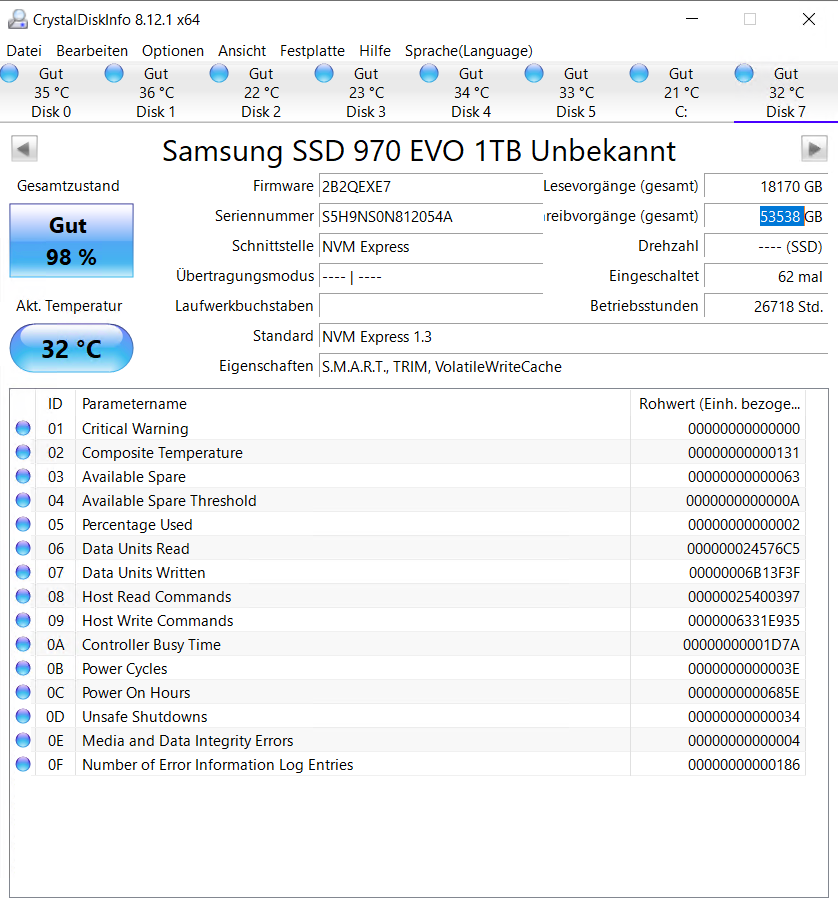The height and width of the screenshot is (904, 838).
Task: Click the serial number field S5H9NS0N812054A
Action: pyautogui.click(x=431, y=217)
